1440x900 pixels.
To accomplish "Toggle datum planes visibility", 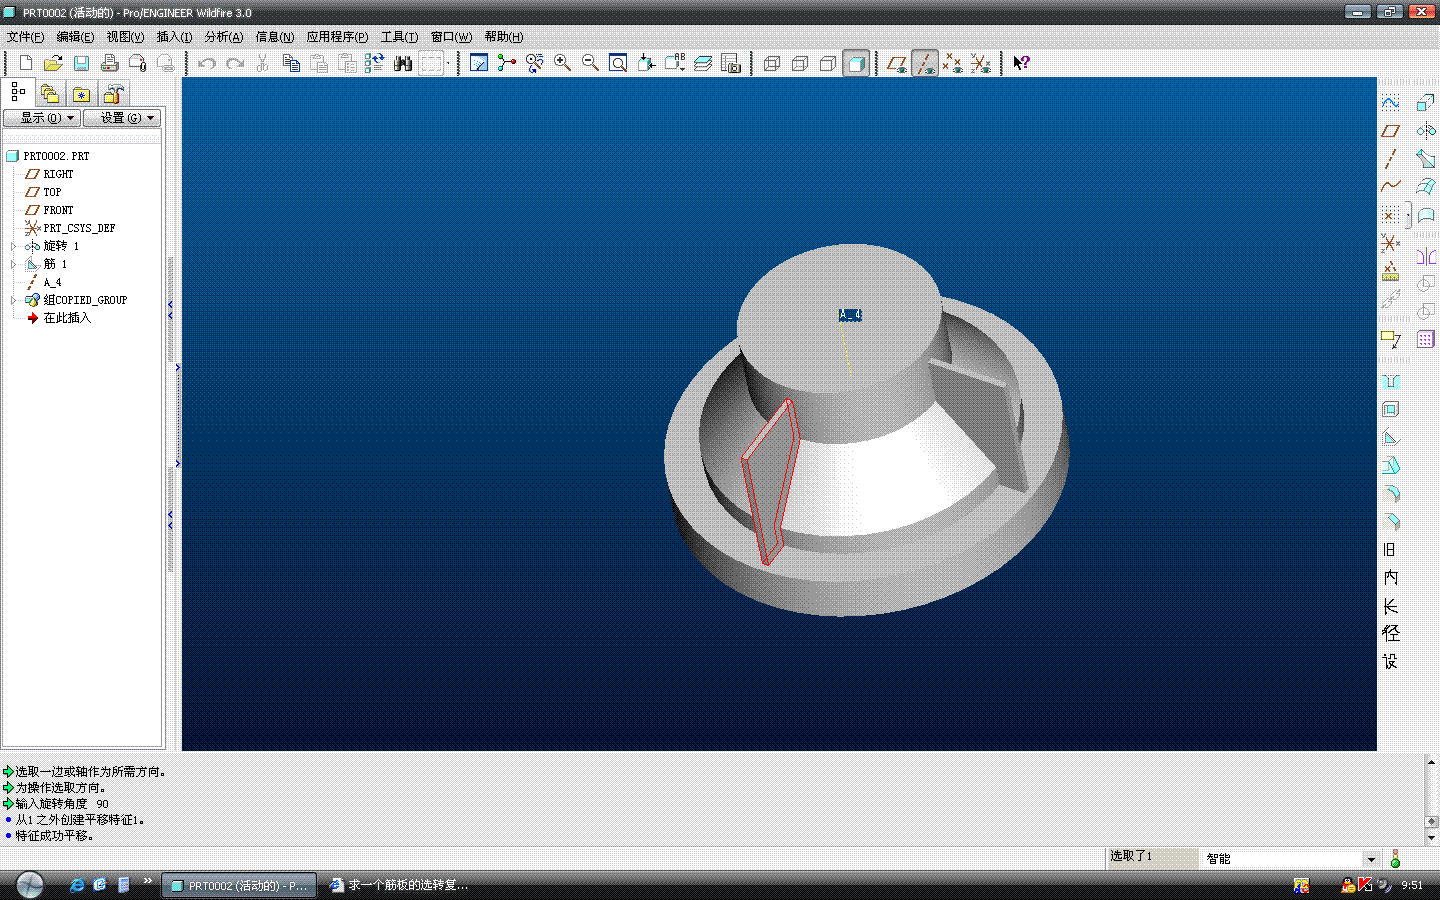I will (x=897, y=63).
